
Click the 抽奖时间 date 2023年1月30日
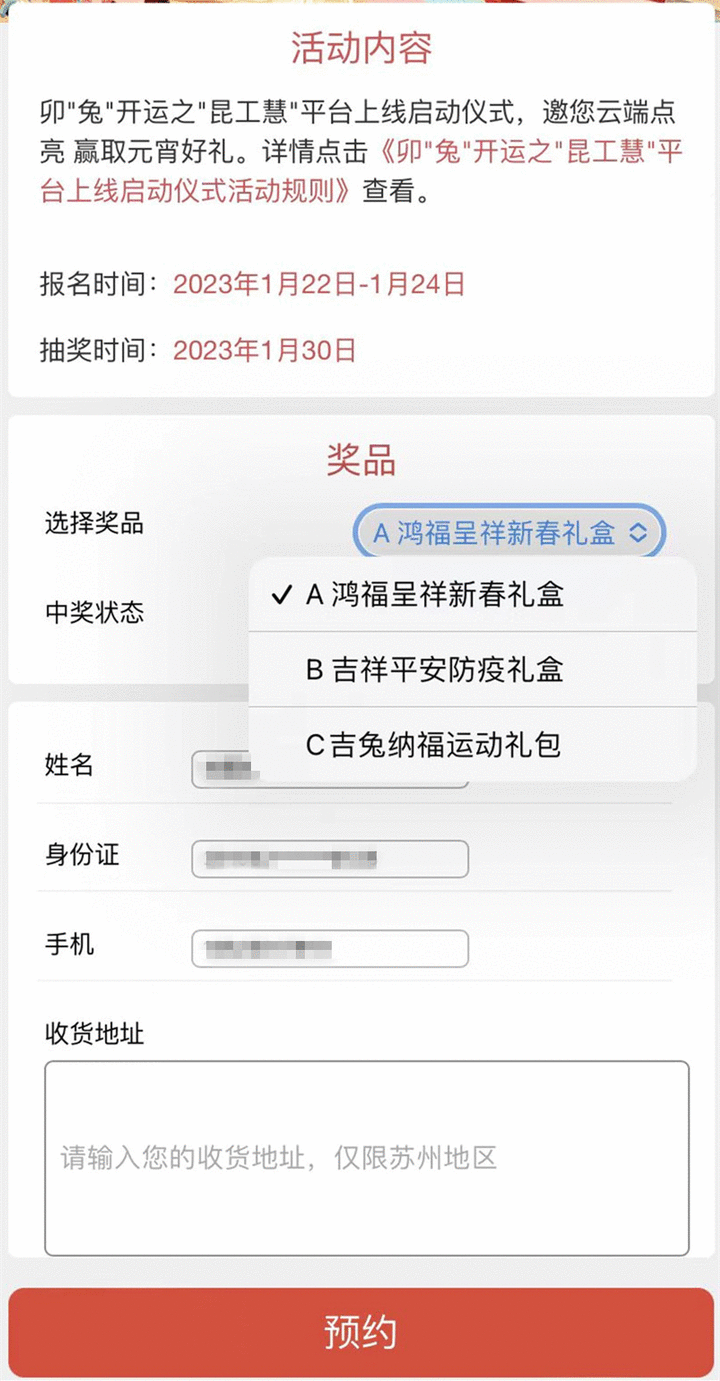click(265, 350)
